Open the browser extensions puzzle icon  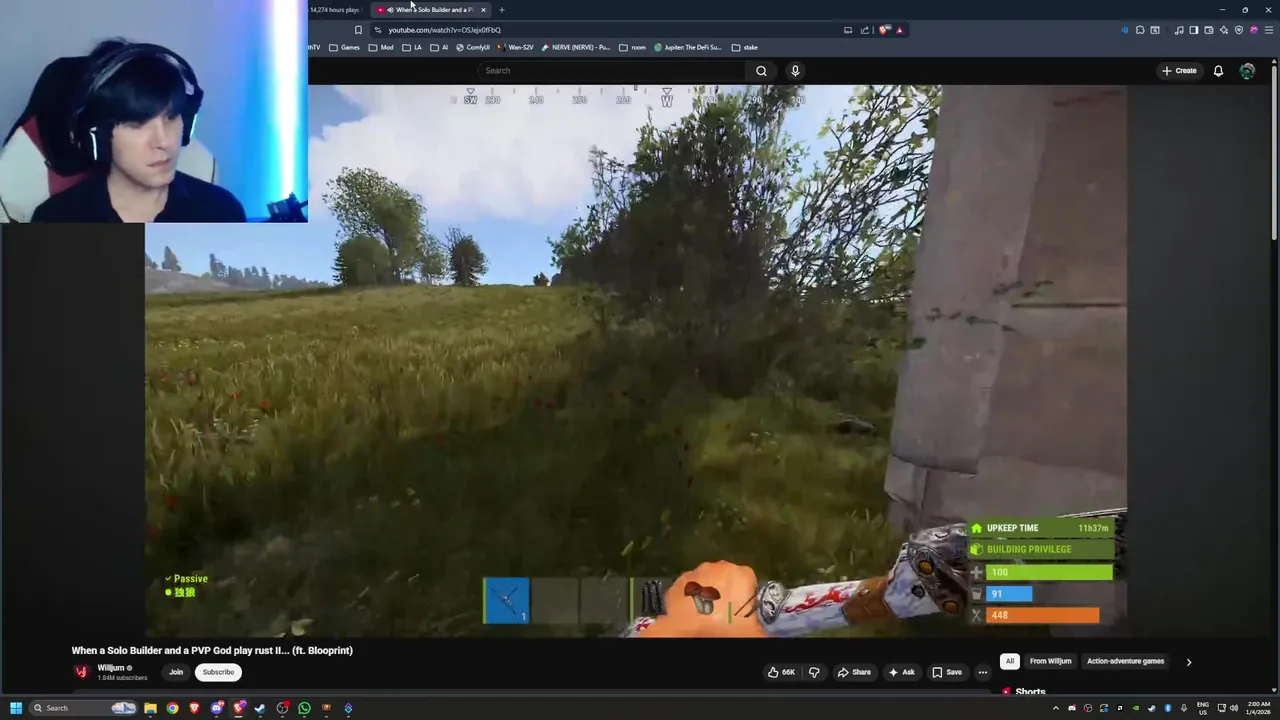click(1140, 30)
